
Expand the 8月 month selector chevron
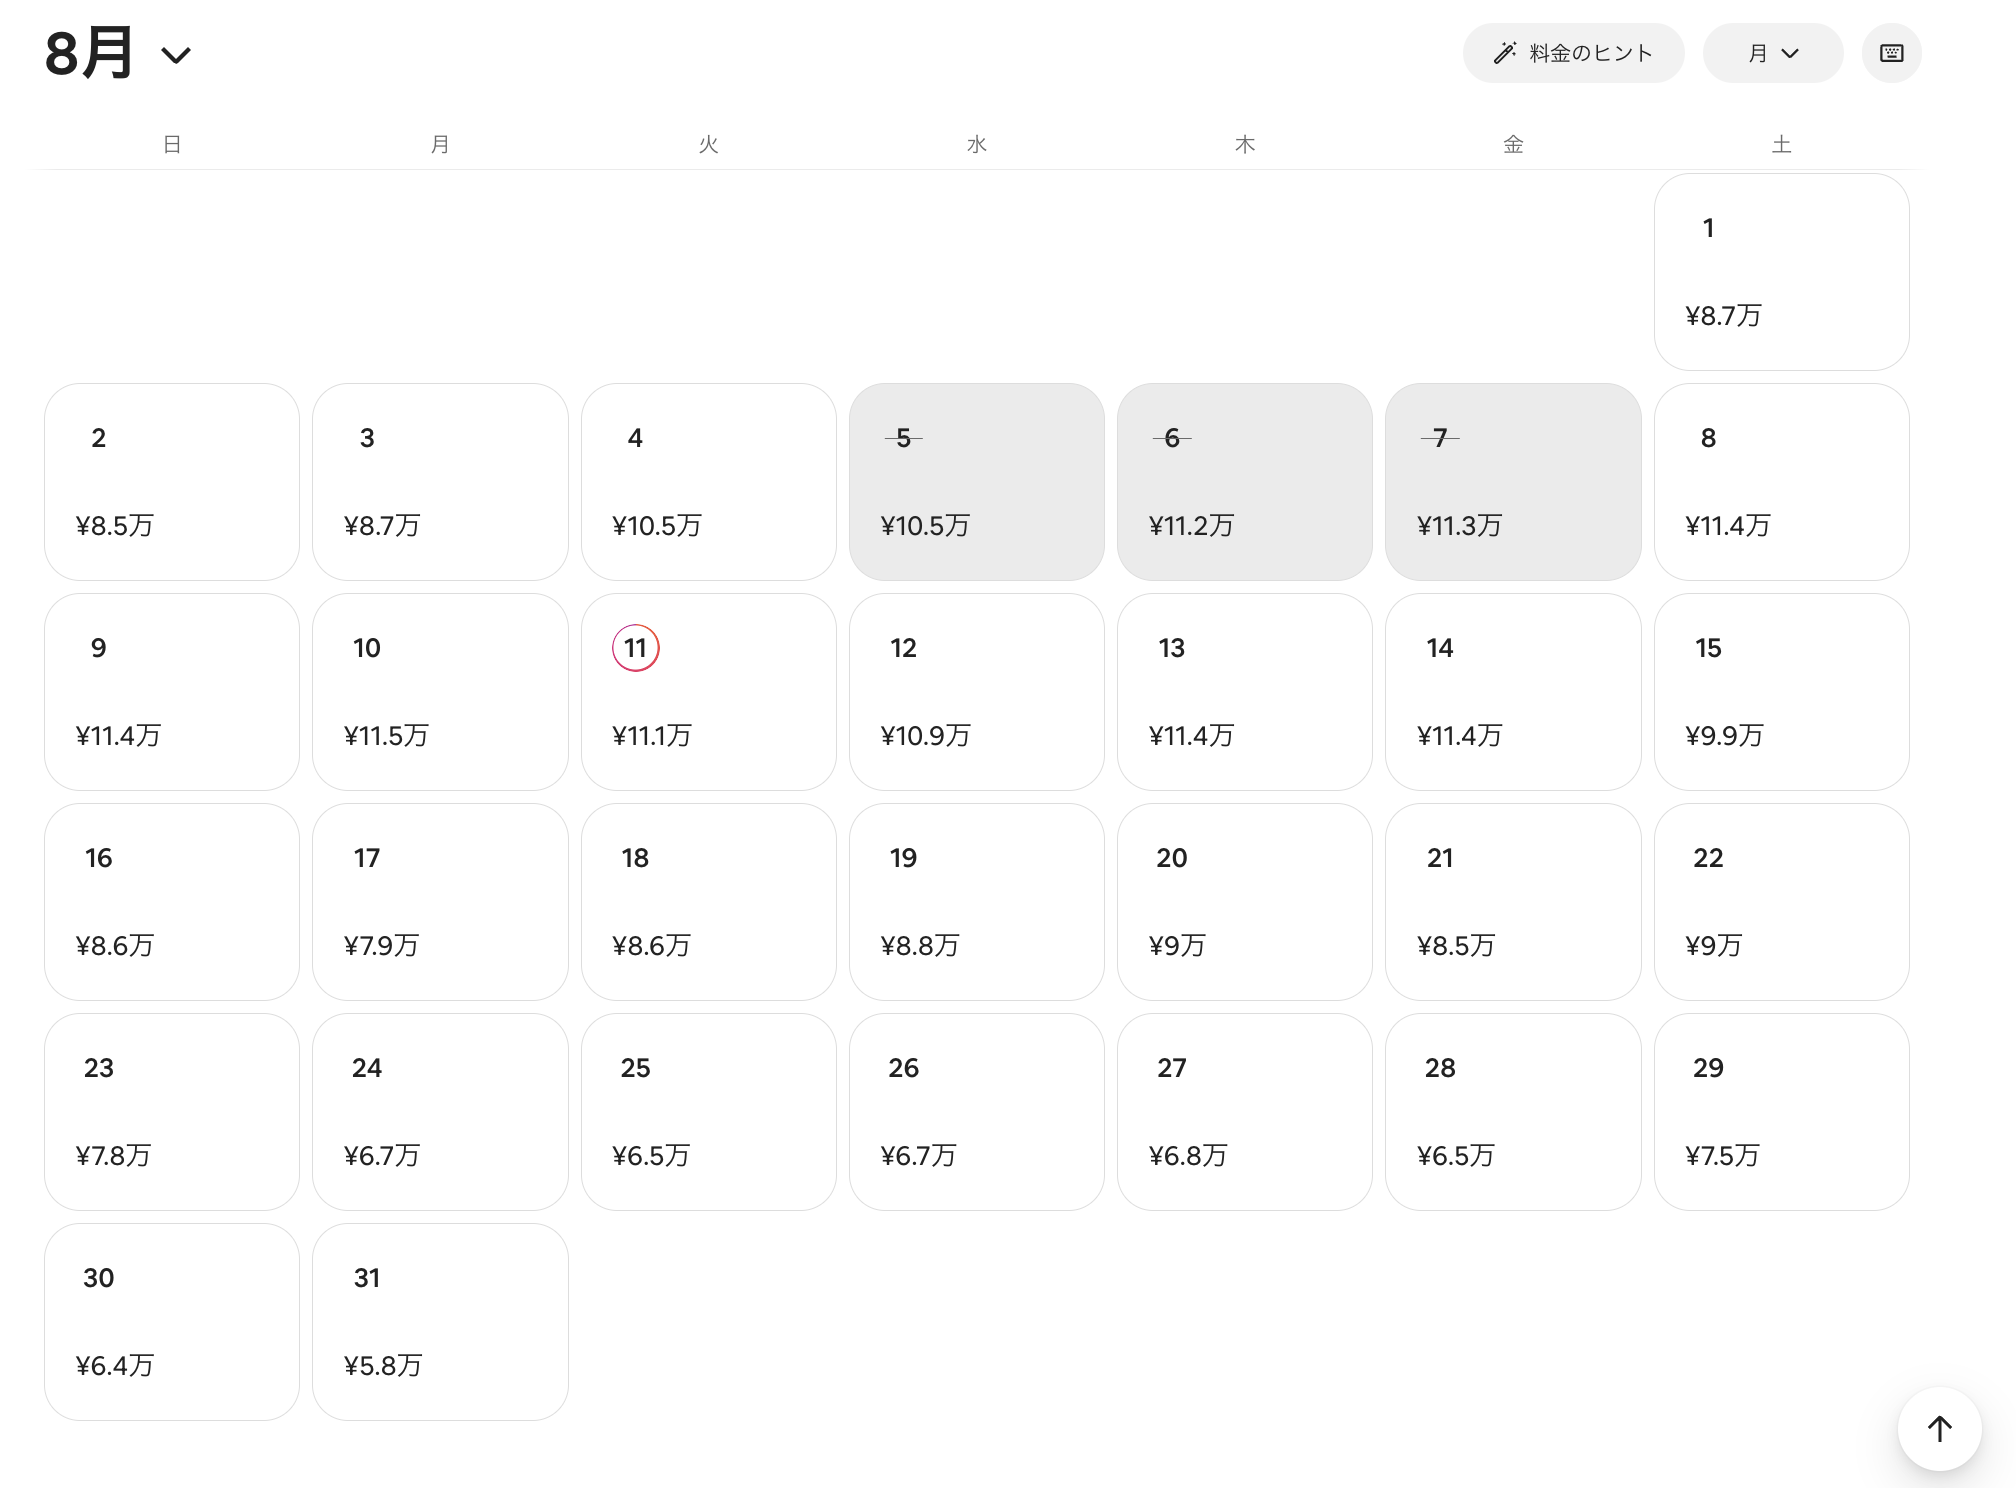pos(176,56)
